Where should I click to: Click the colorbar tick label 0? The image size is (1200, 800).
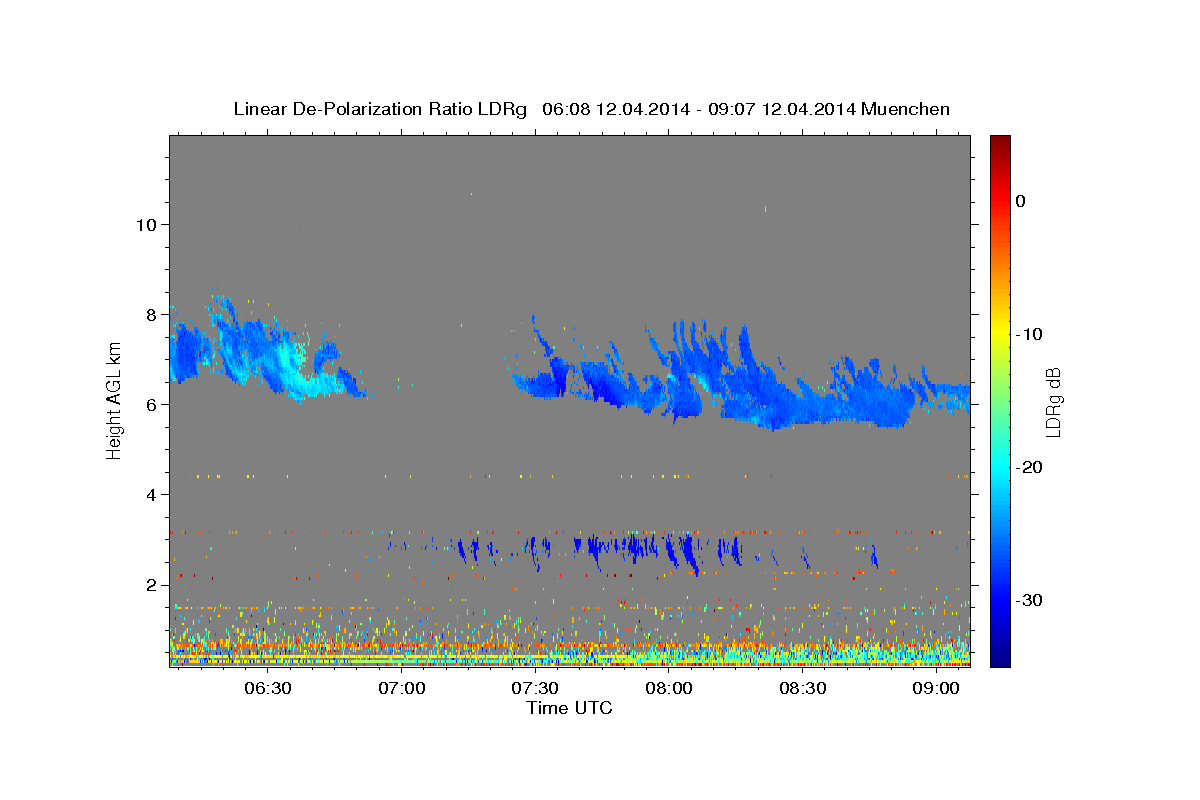tap(1020, 201)
